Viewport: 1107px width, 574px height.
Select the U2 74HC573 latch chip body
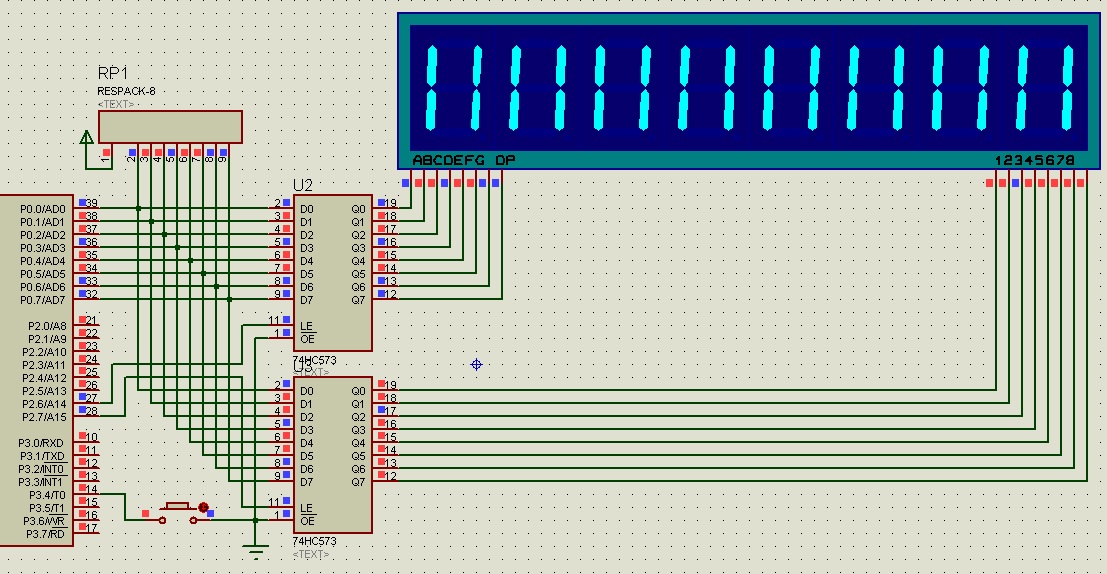point(333,273)
